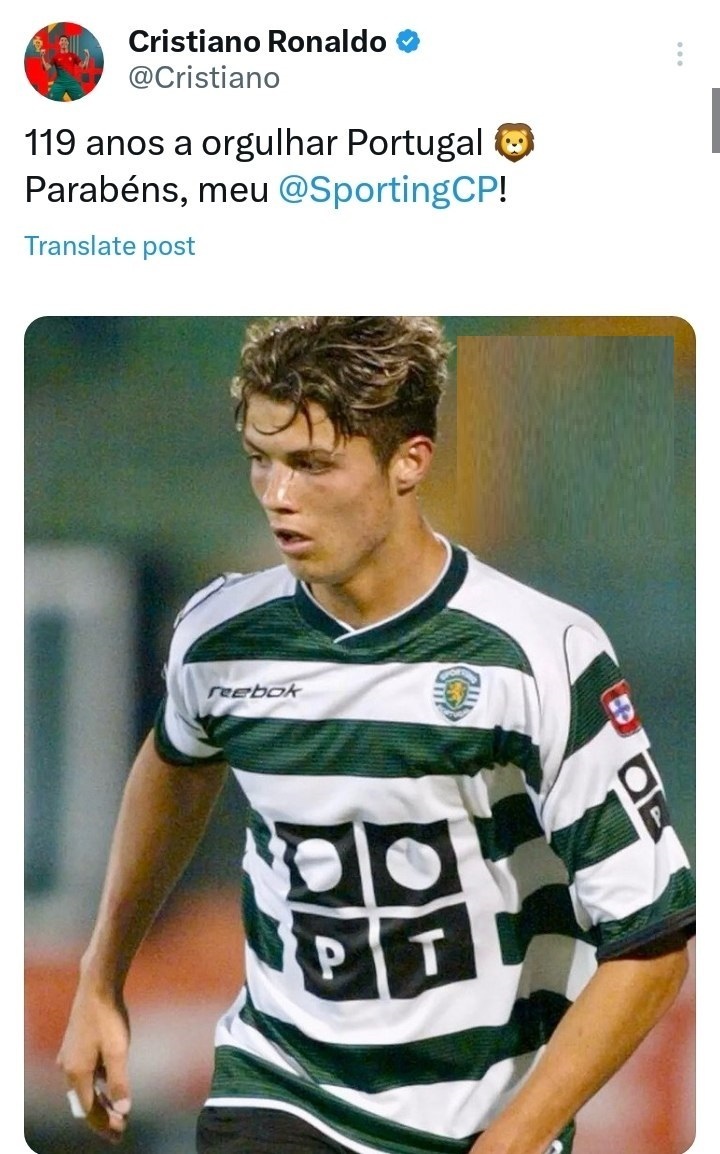Click the words 'Parabéns, meu'
This screenshot has width=720, height=1154.
(x=146, y=190)
